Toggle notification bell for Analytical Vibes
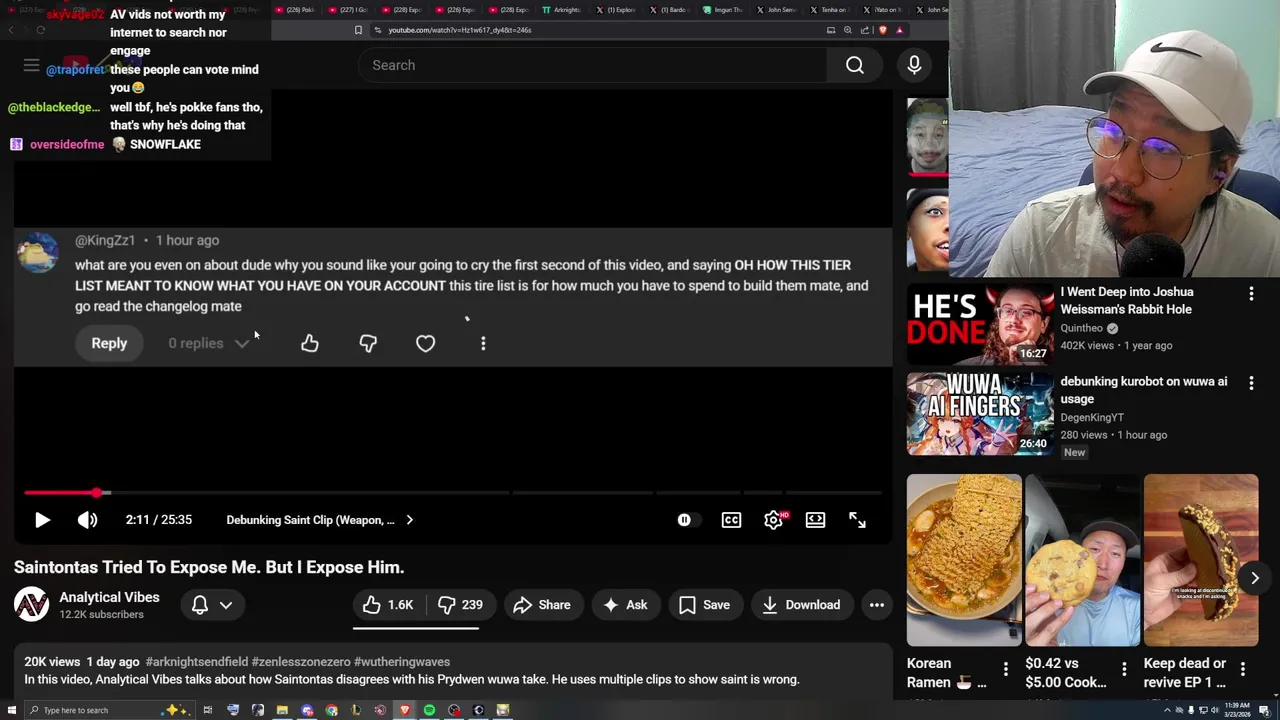This screenshot has height=720, width=1280. coord(199,605)
